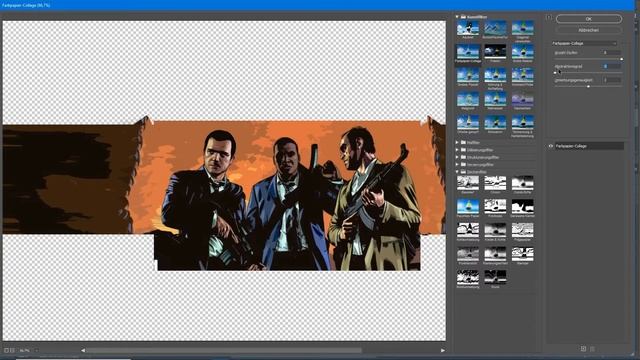Select the Neonschein filter thumbnail
The width and height of the screenshot is (640, 360).
522,99
